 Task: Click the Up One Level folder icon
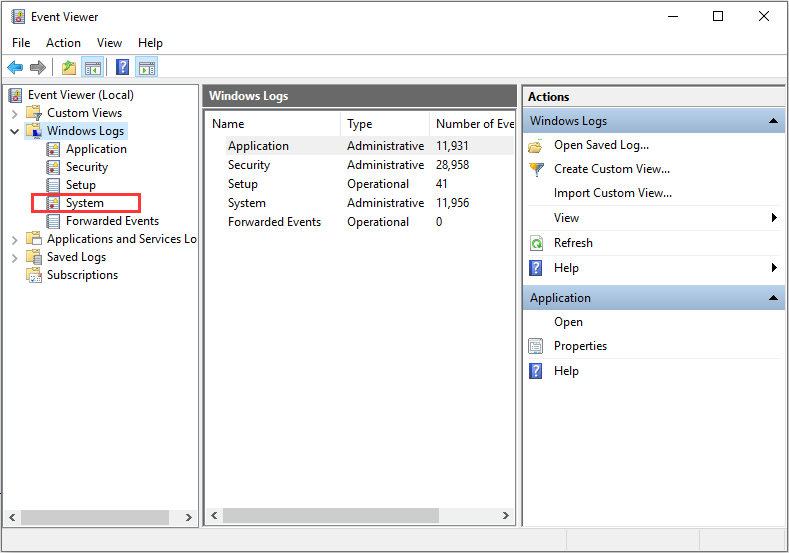68,68
